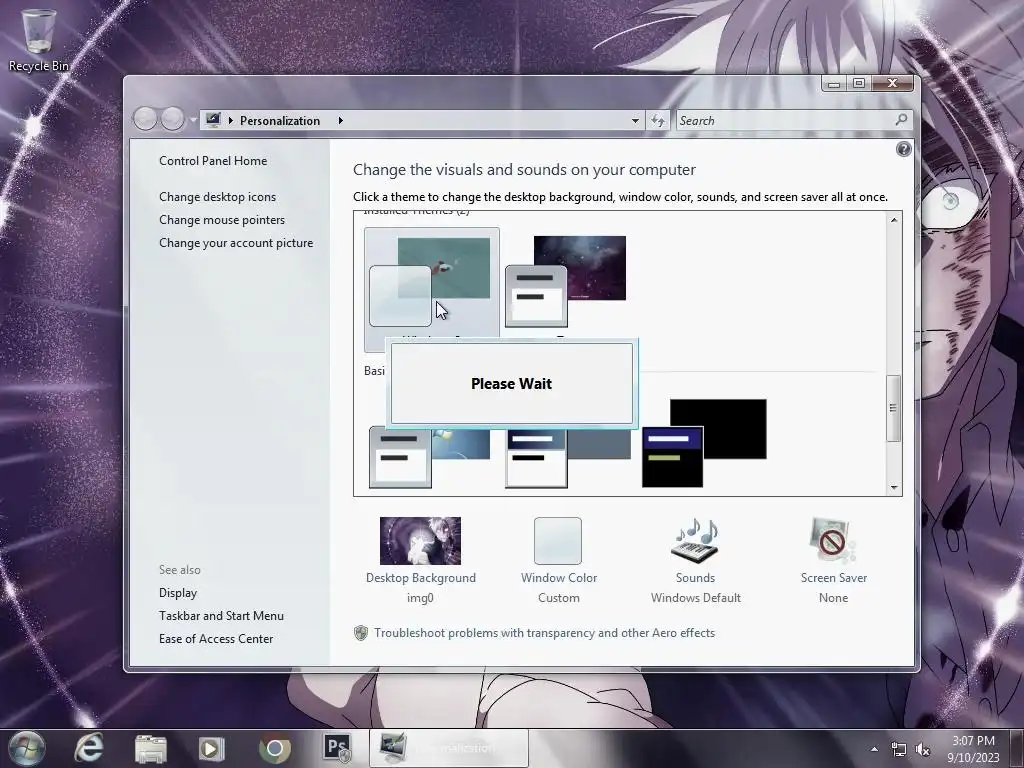Click the network tray icon

coord(899,750)
